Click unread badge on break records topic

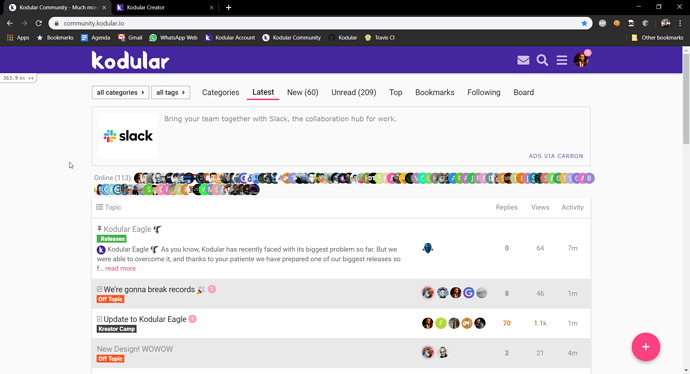pyautogui.click(x=212, y=289)
